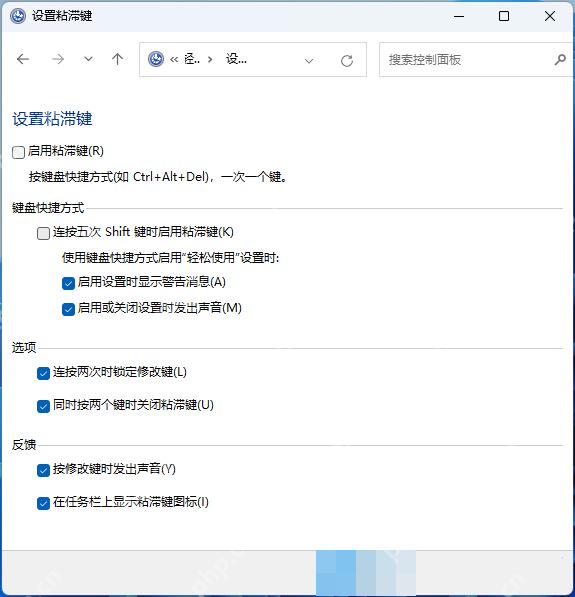Screen dimensions: 575x597
Task: Click the forward navigation arrow
Action: [x=58, y=59]
